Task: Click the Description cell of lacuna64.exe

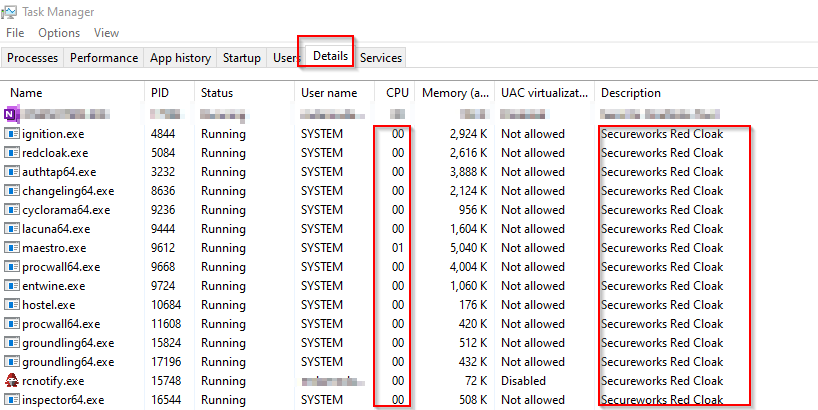Action: [x=662, y=229]
